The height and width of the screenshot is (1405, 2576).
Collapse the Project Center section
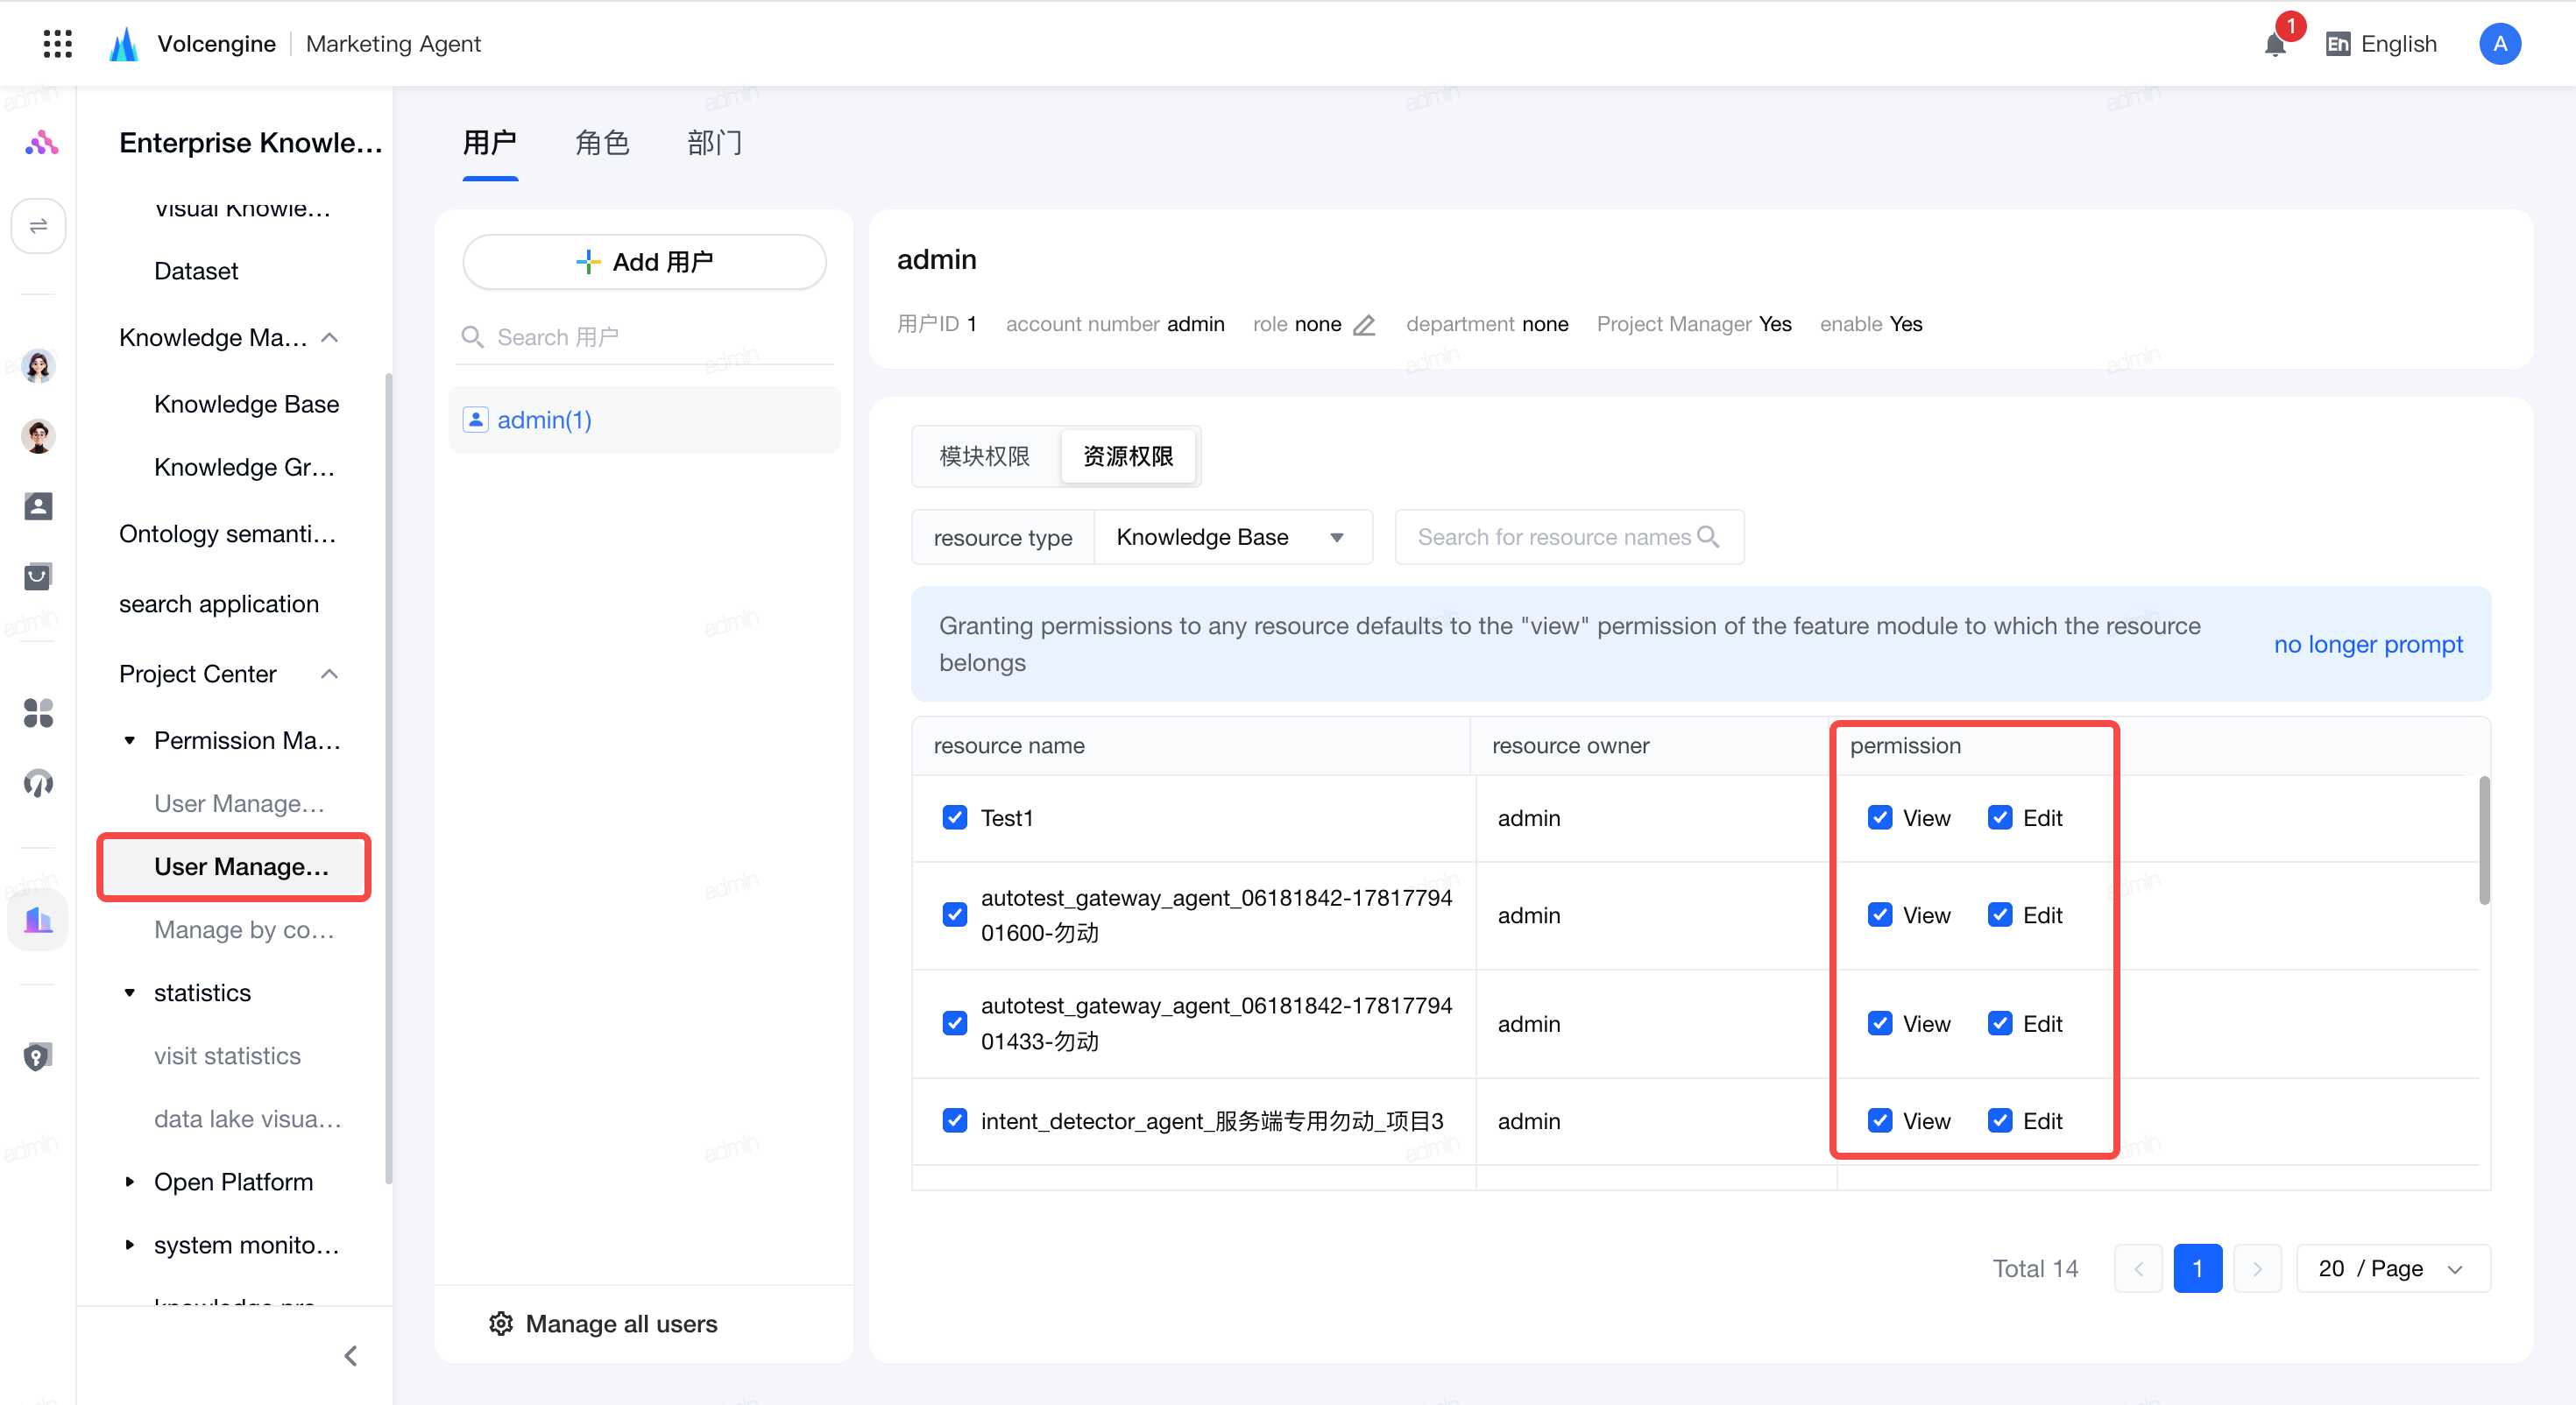[330, 674]
